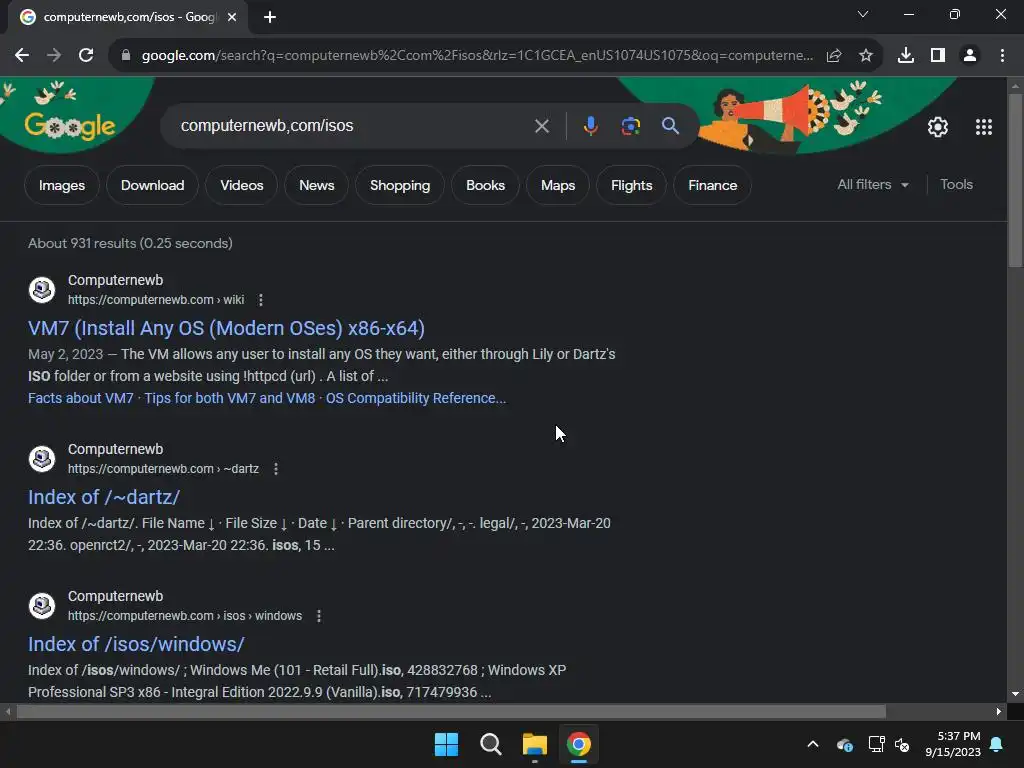Open the taskbar clock and date
1024x768 pixels.
point(953,744)
